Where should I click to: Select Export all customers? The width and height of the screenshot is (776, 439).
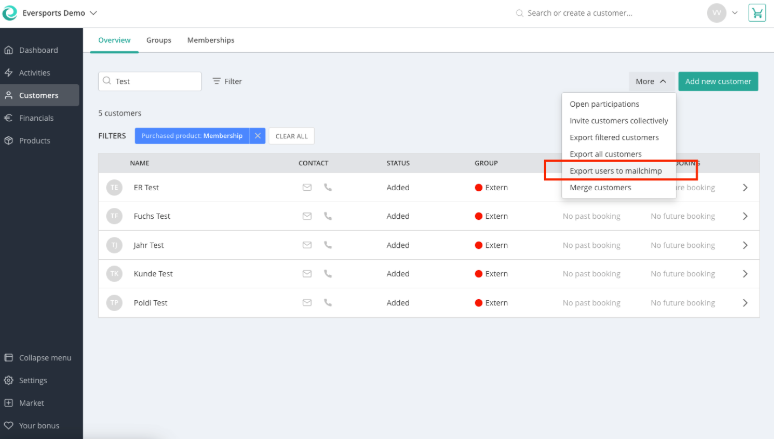click(x=605, y=154)
